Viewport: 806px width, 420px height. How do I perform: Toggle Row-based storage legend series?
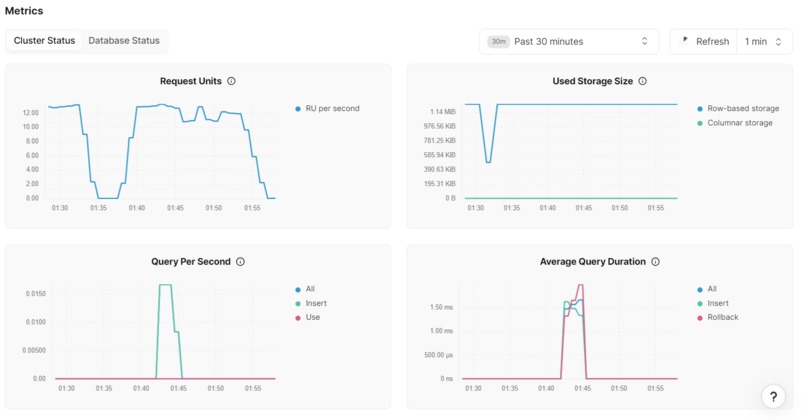point(738,108)
